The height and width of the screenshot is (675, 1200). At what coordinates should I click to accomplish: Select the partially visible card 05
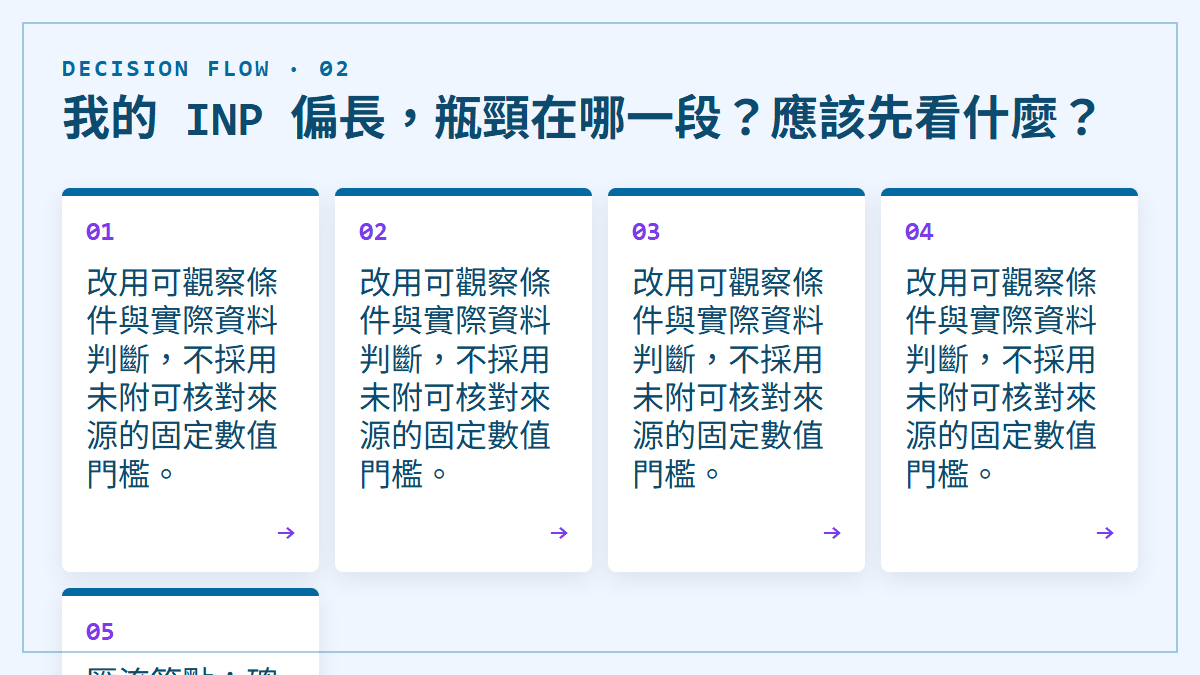coord(190,631)
